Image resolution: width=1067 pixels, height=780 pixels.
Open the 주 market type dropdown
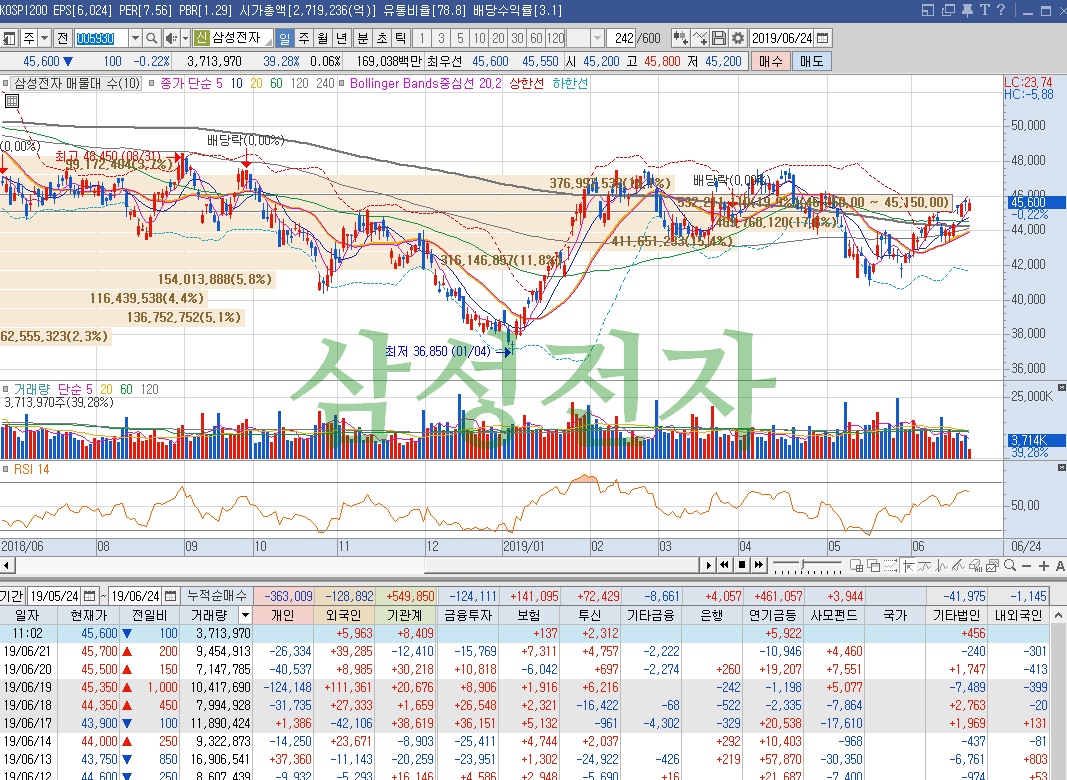45,38
